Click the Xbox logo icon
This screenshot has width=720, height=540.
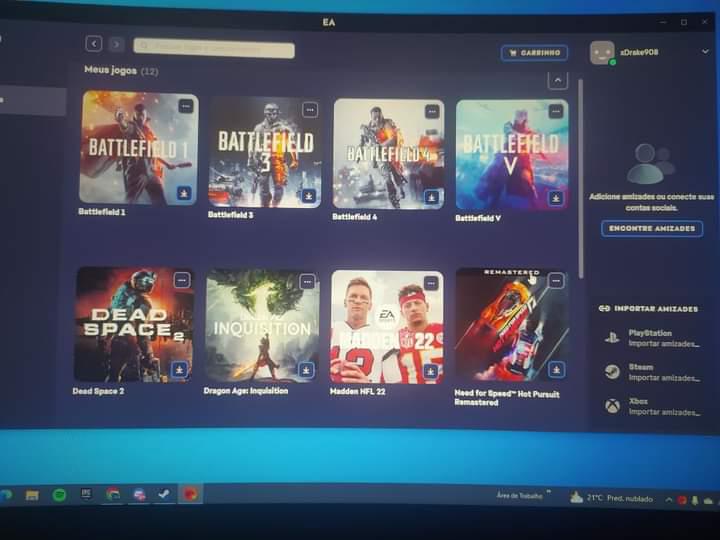[612, 406]
